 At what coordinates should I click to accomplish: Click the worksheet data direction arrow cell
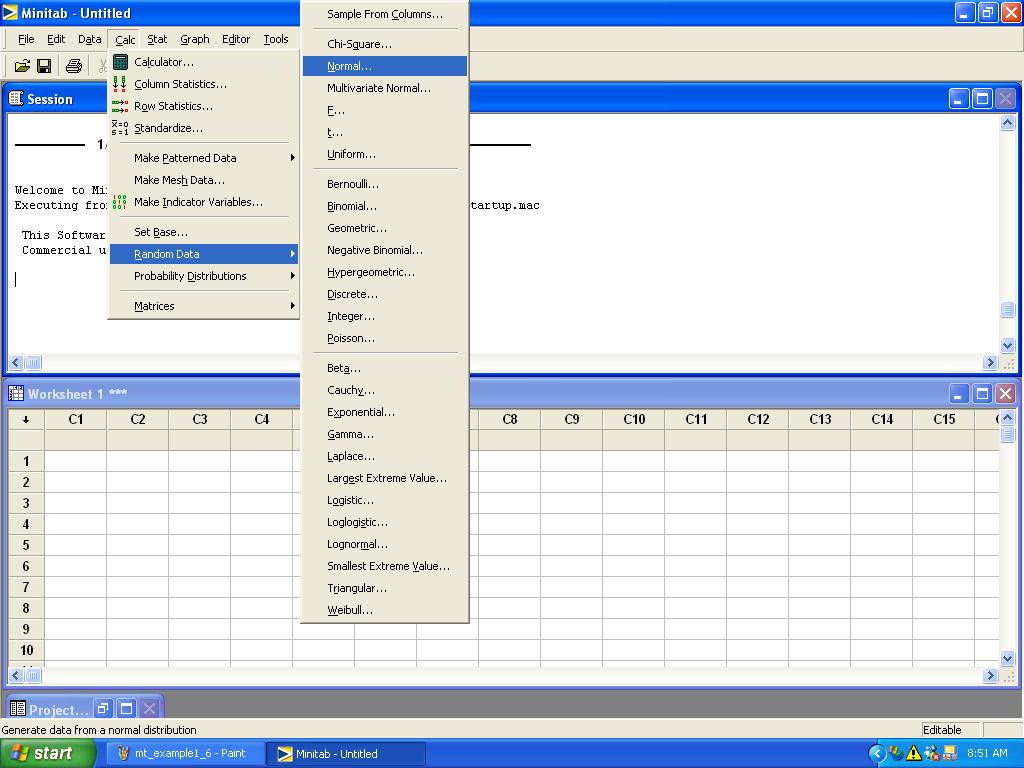click(26, 419)
